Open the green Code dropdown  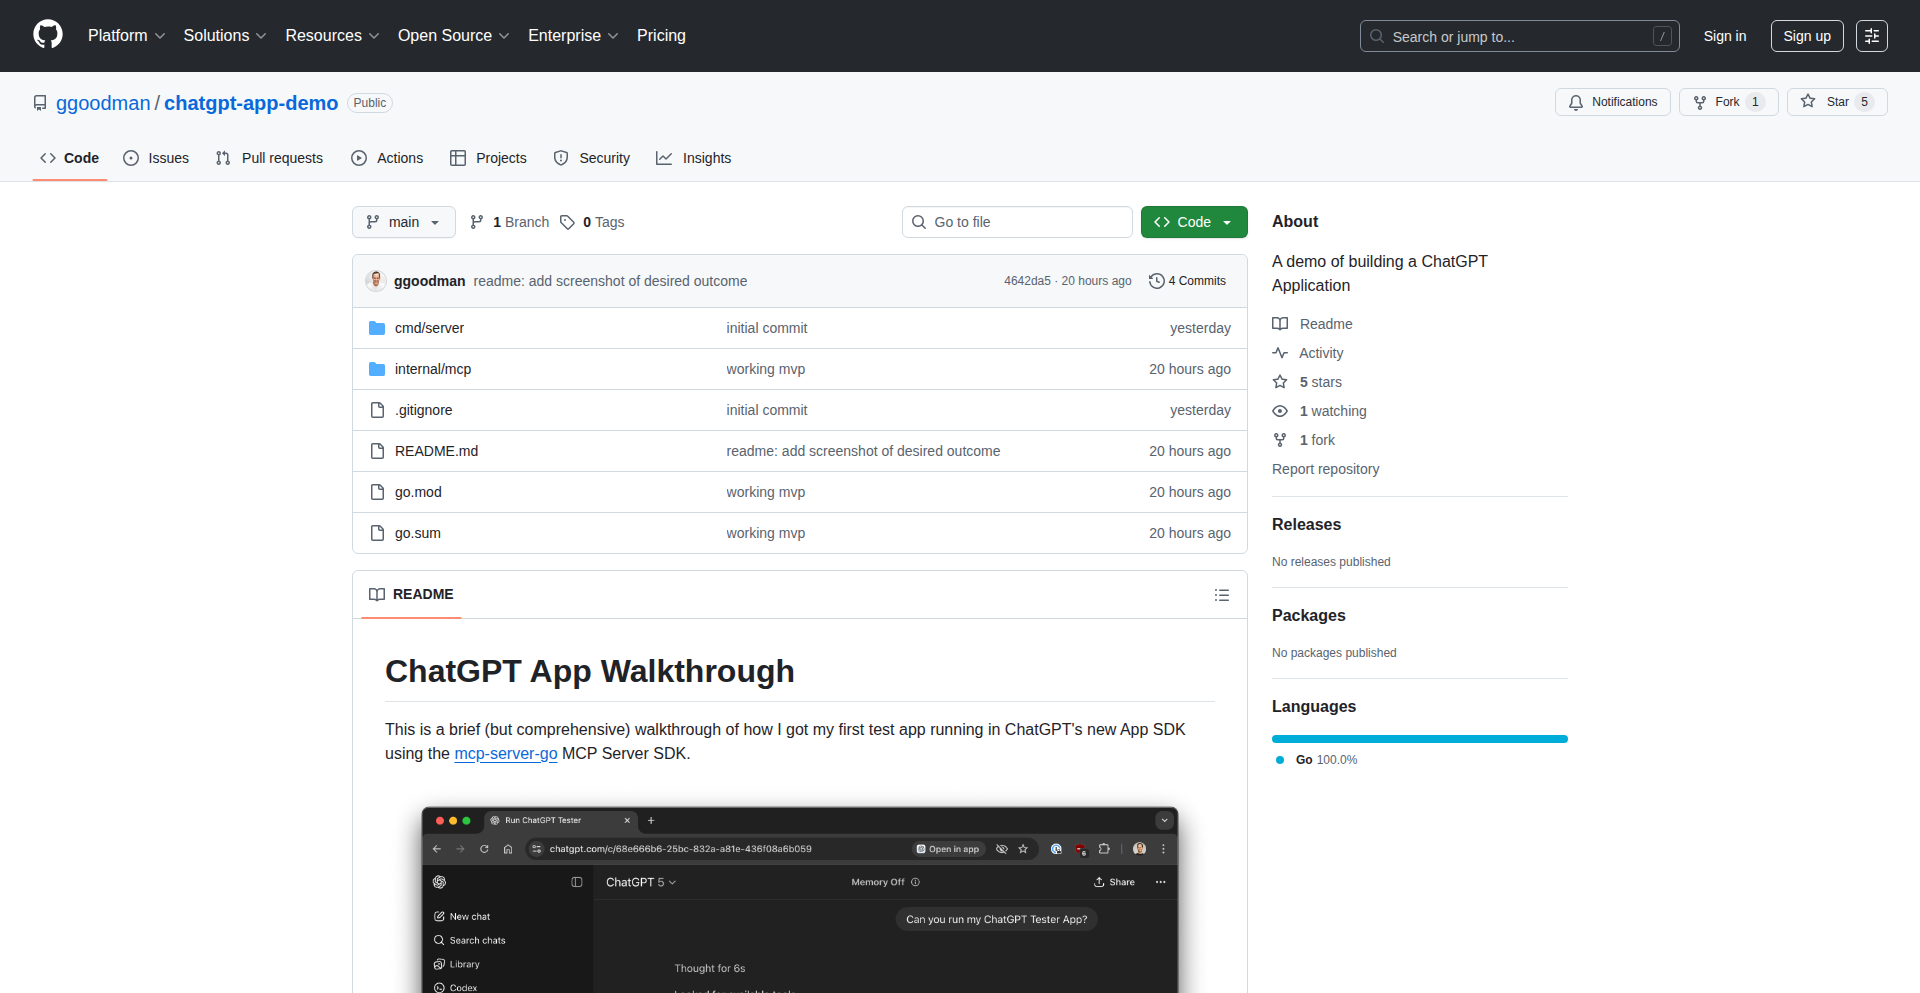point(1193,222)
